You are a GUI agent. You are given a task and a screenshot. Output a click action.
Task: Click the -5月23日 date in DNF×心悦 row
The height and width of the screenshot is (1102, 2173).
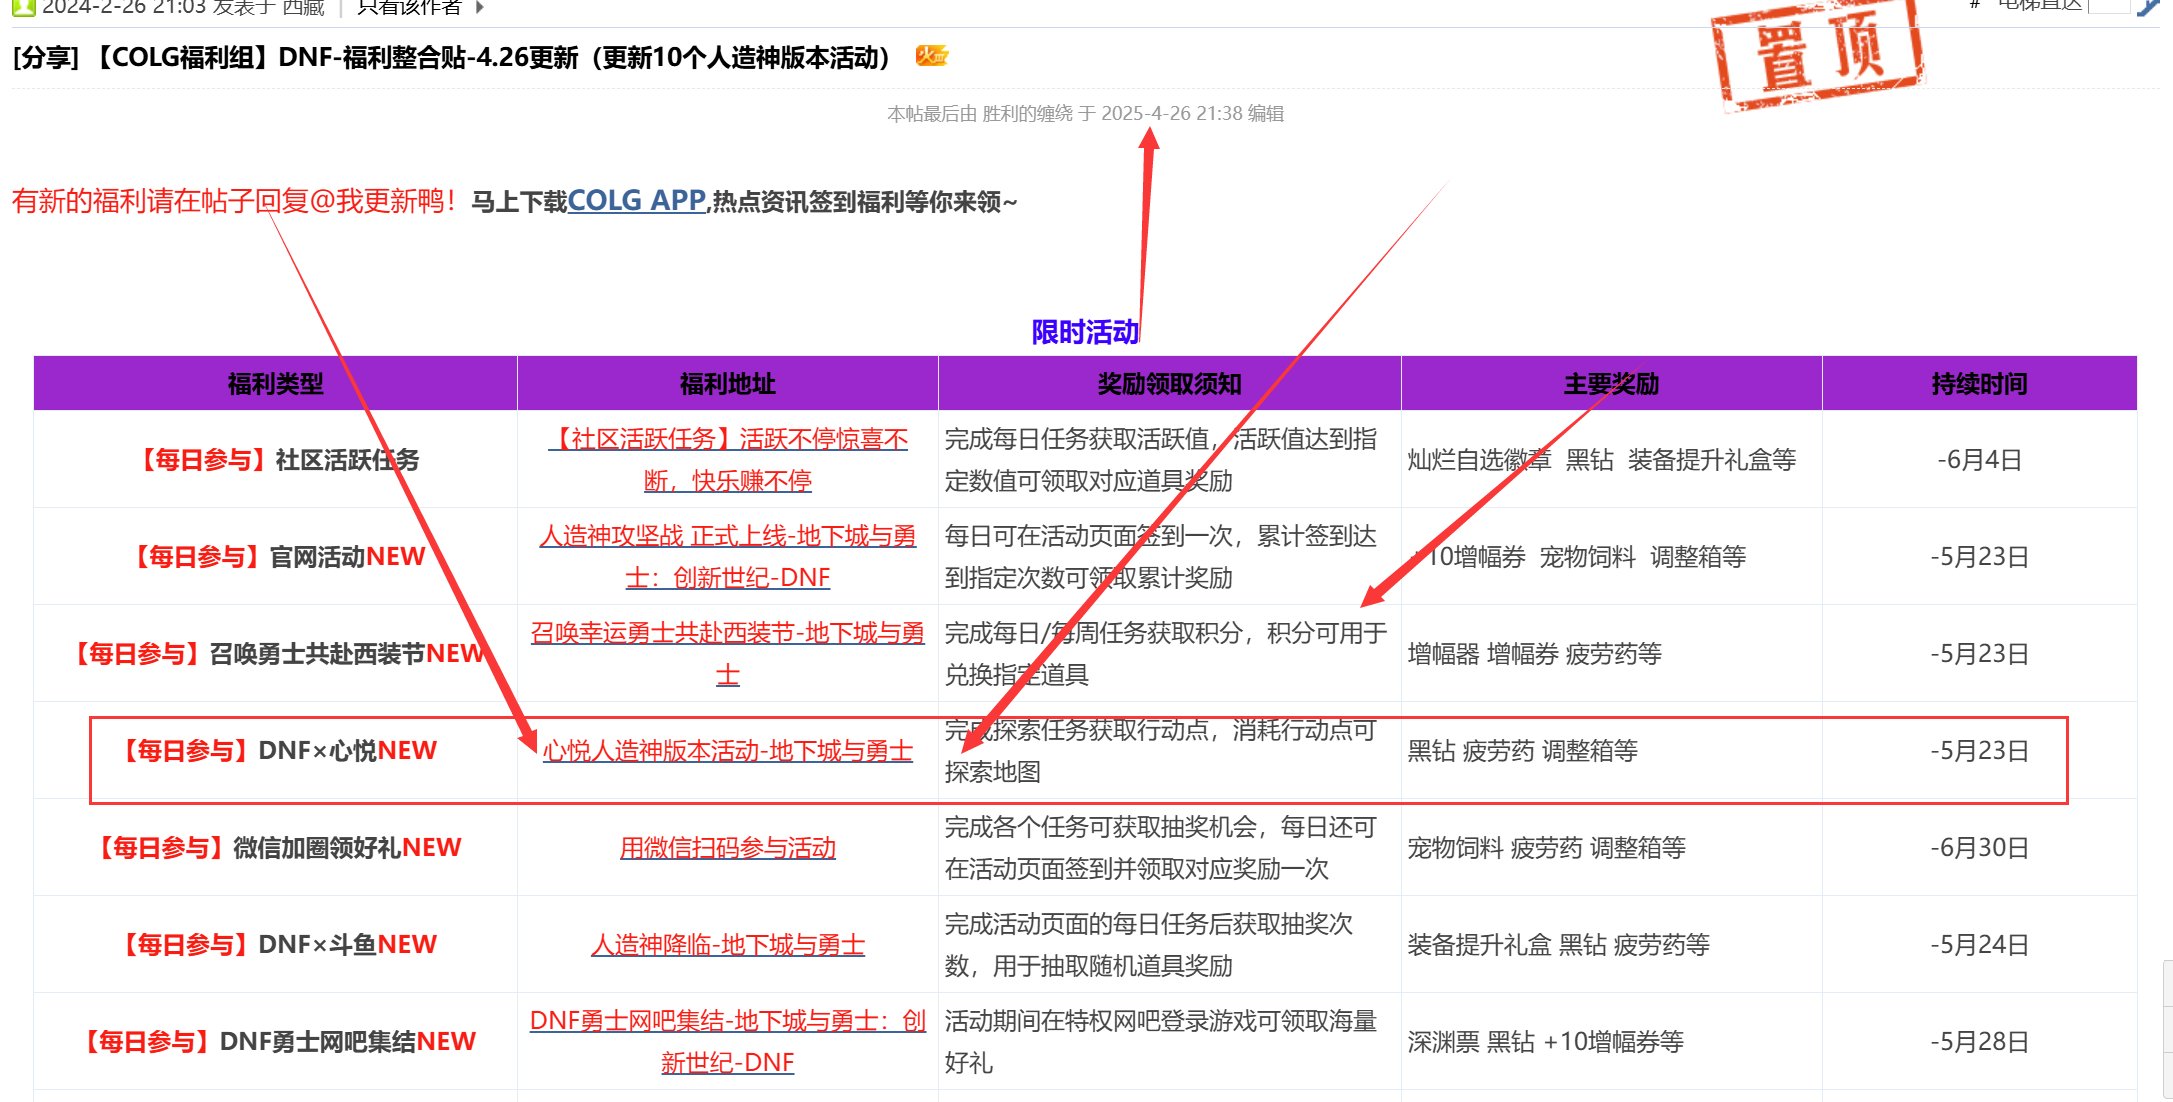tap(1980, 751)
